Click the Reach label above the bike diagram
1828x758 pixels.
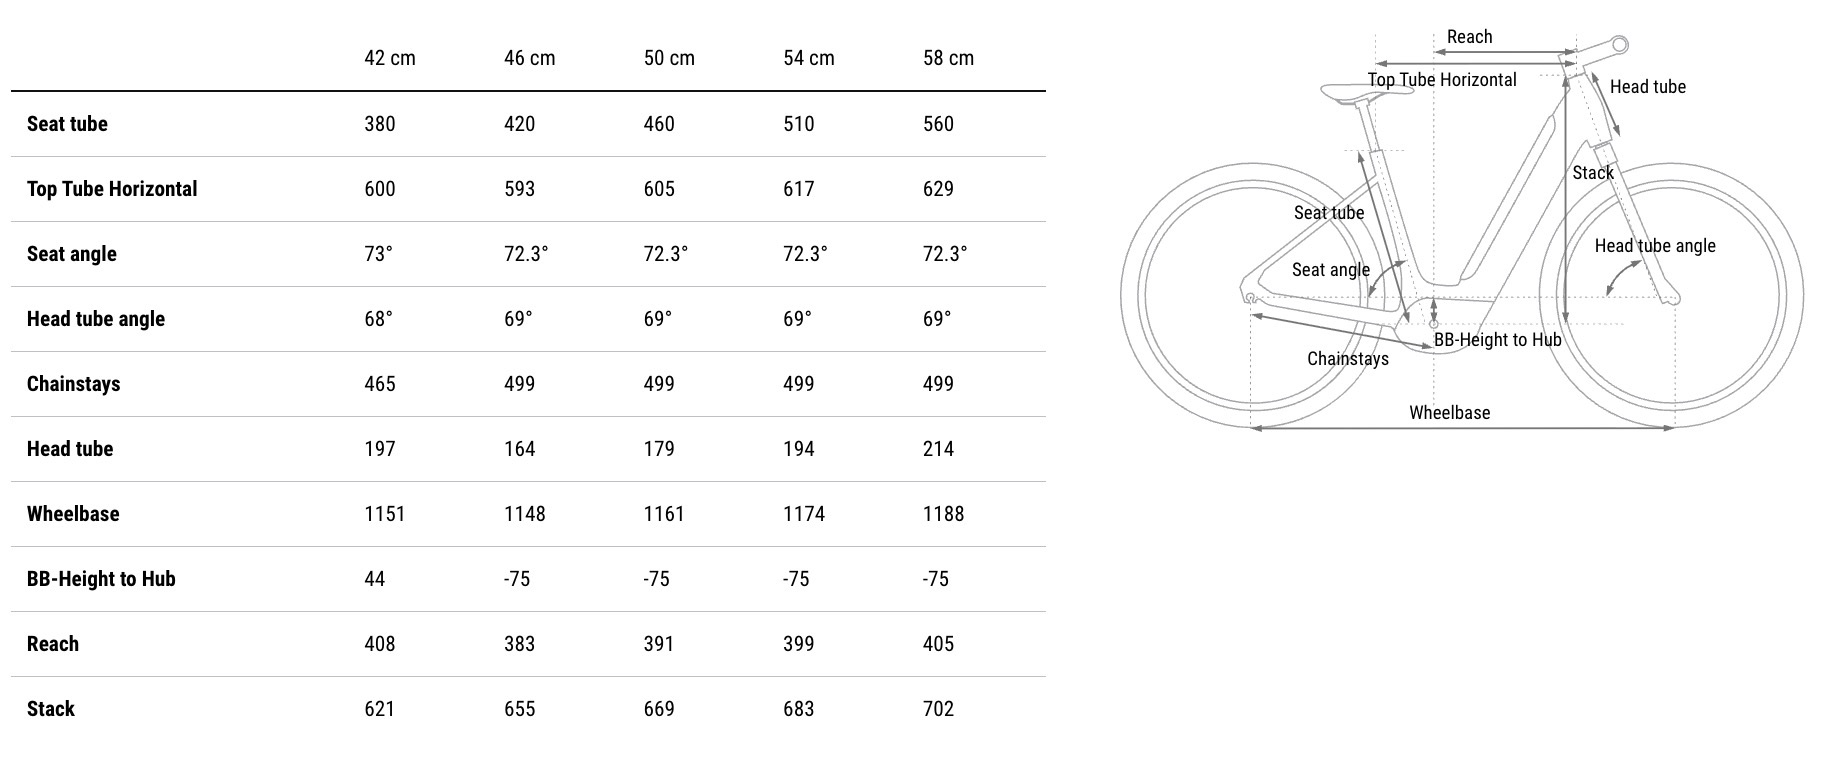[1469, 37]
